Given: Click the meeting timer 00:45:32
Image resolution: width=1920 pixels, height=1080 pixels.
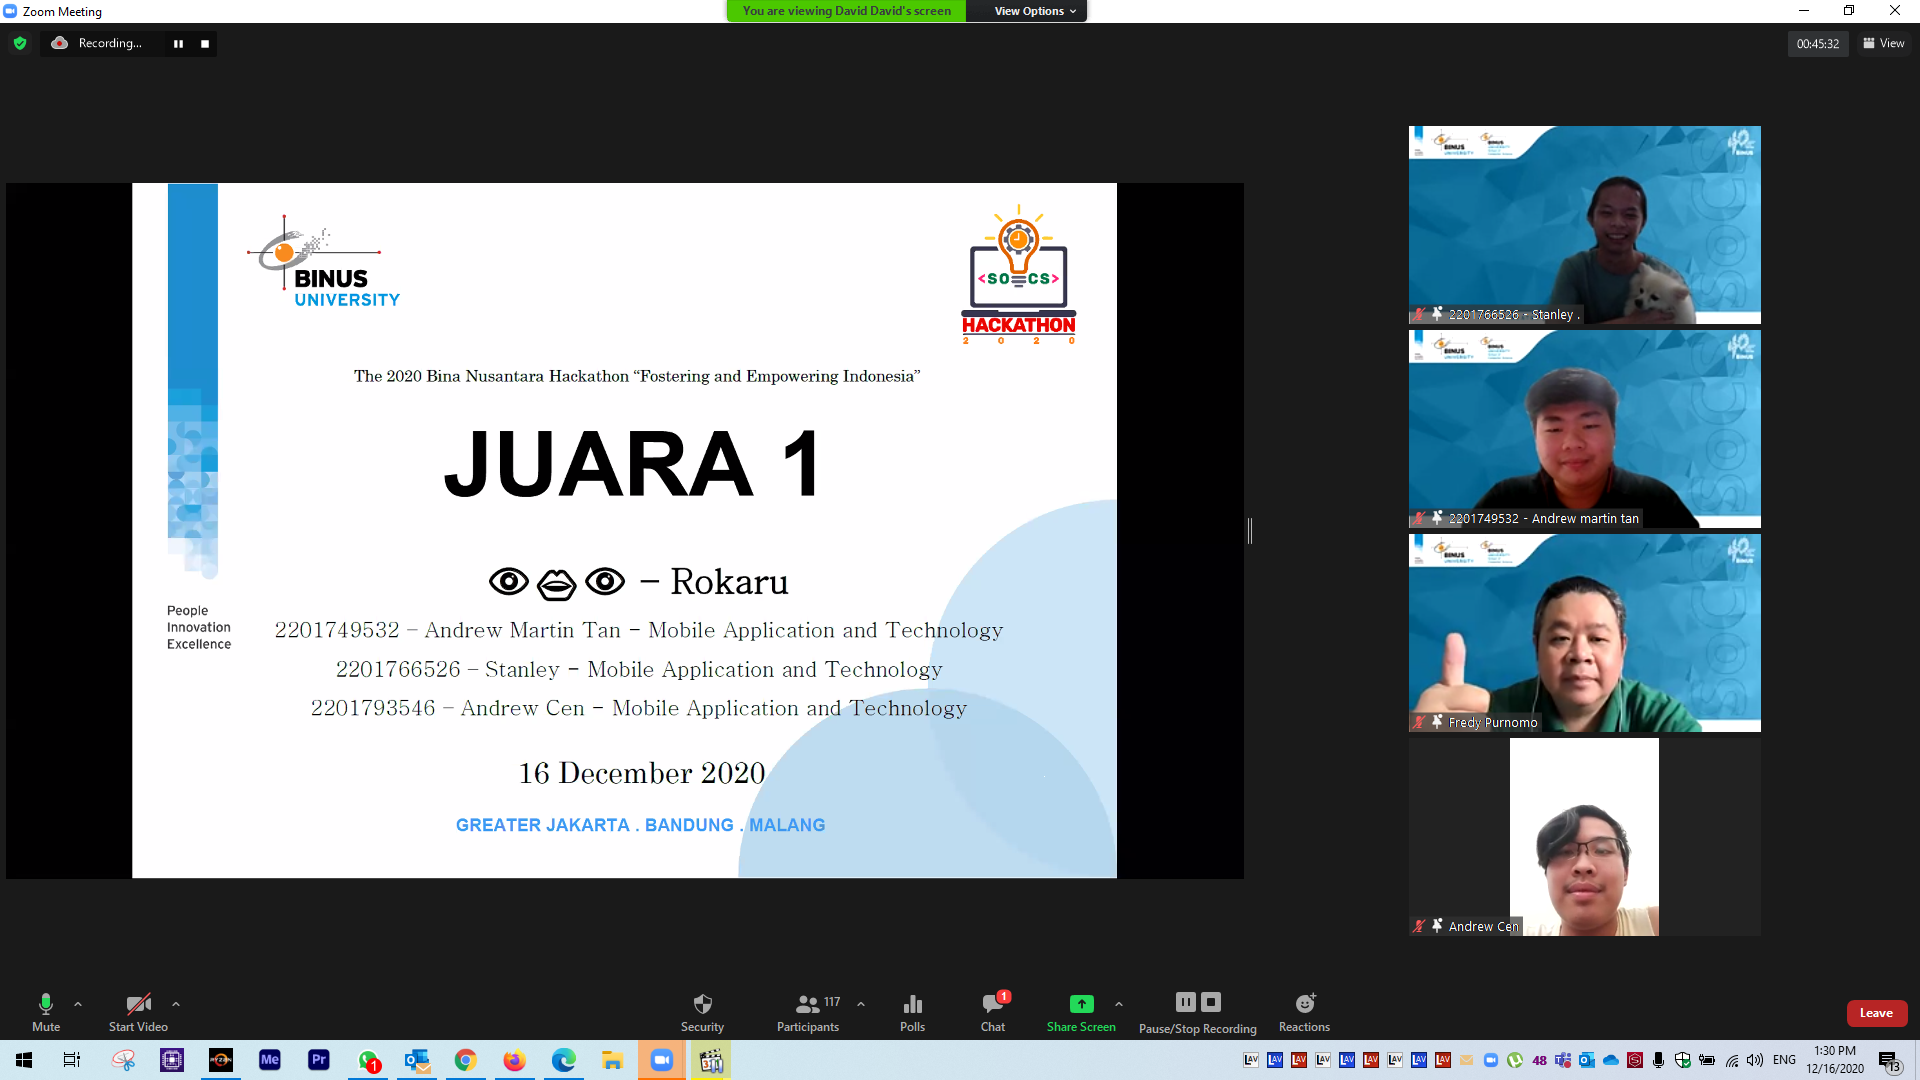Looking at the screenshot, I should click(x=1817, y=43).
